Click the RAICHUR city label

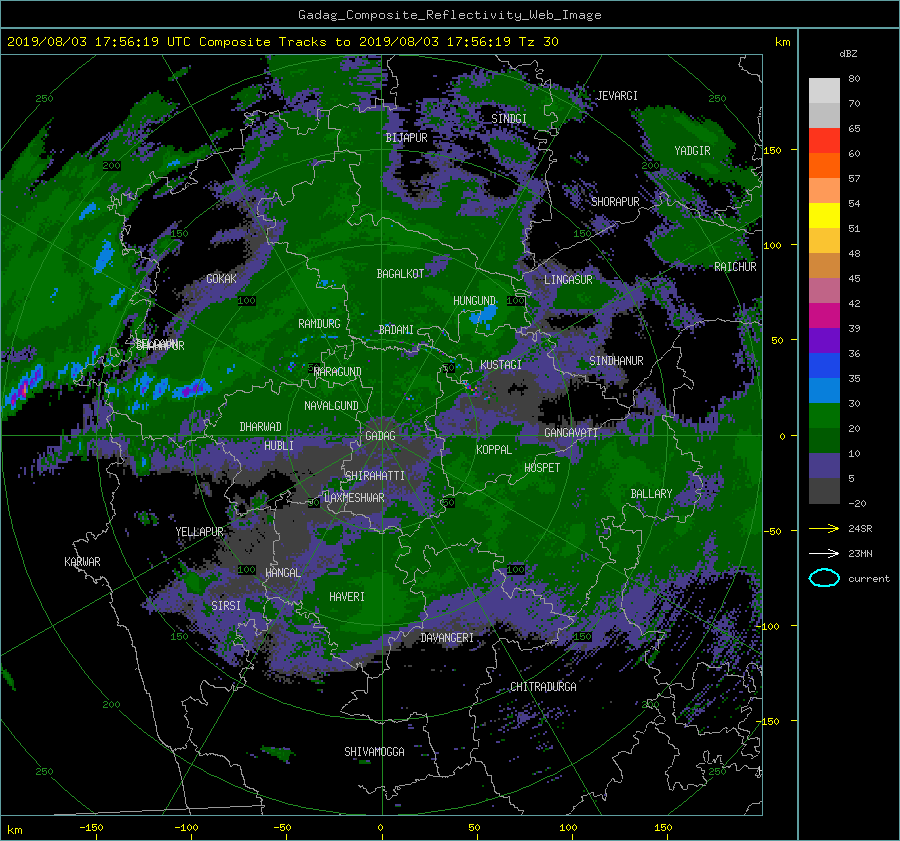click(735, 267)
